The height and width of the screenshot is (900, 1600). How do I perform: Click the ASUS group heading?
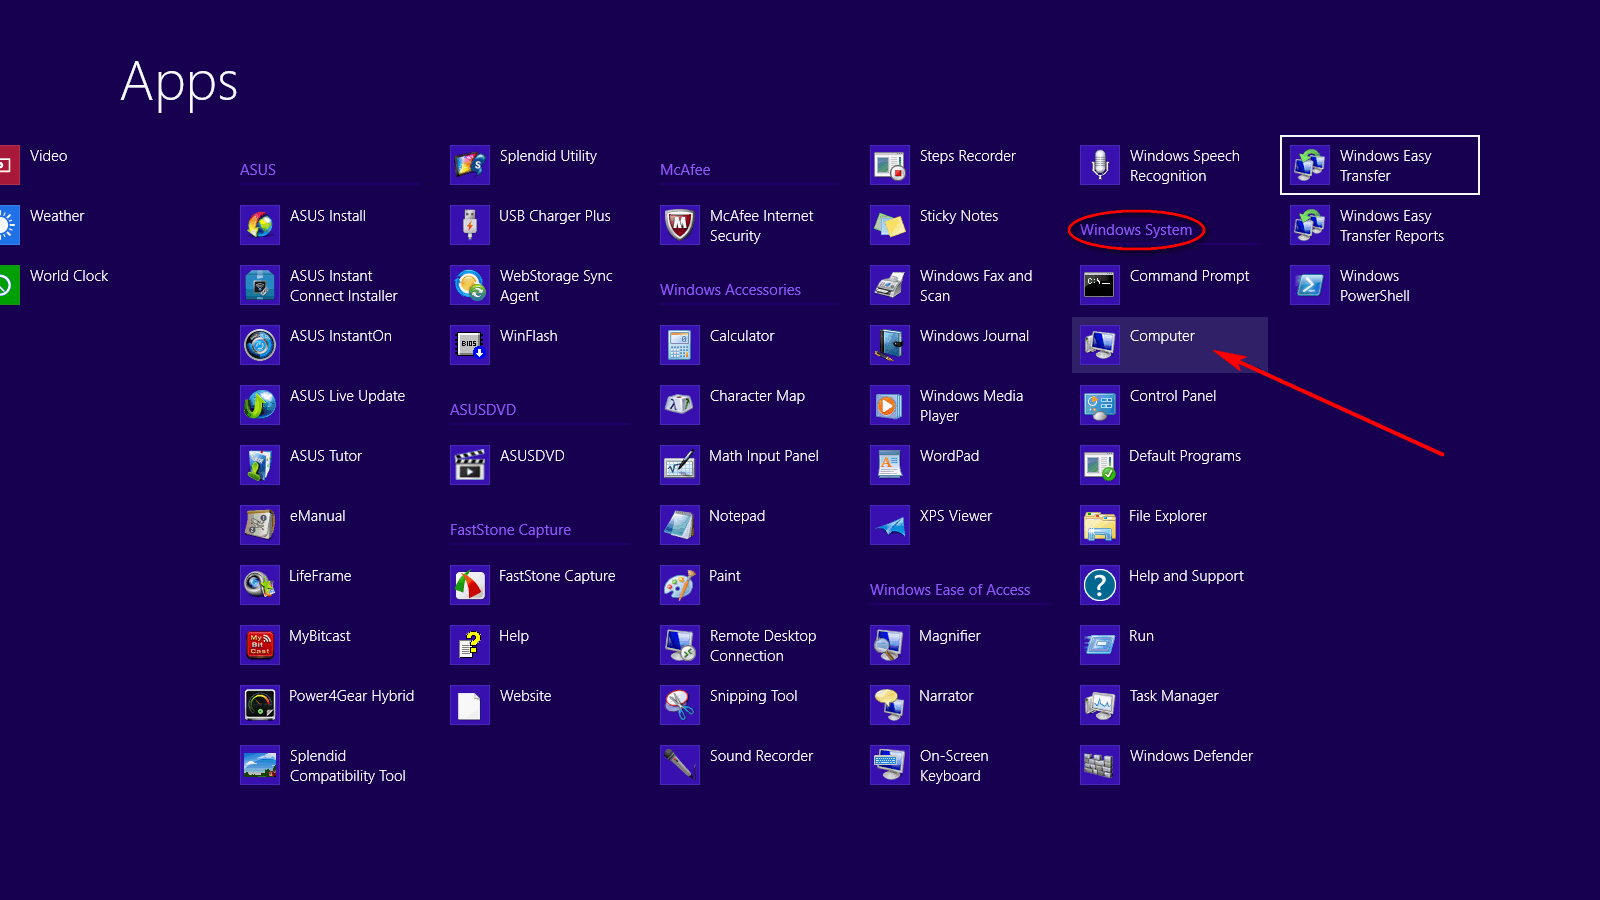(258, 170)
